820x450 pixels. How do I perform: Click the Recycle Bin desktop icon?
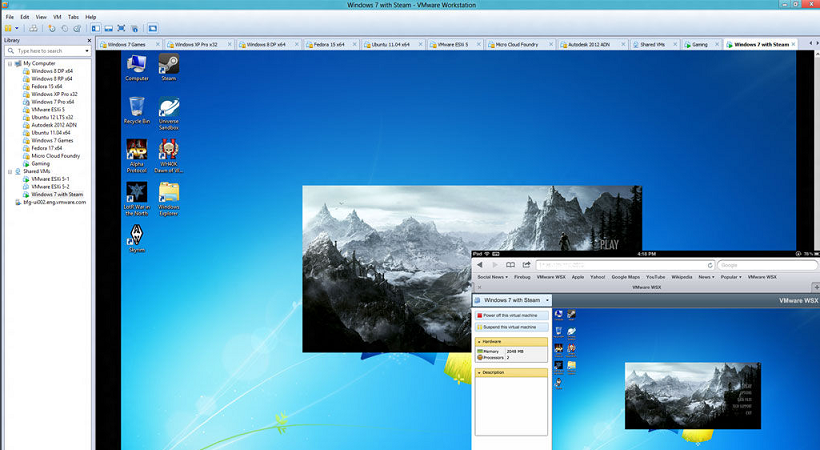[136, 110]
